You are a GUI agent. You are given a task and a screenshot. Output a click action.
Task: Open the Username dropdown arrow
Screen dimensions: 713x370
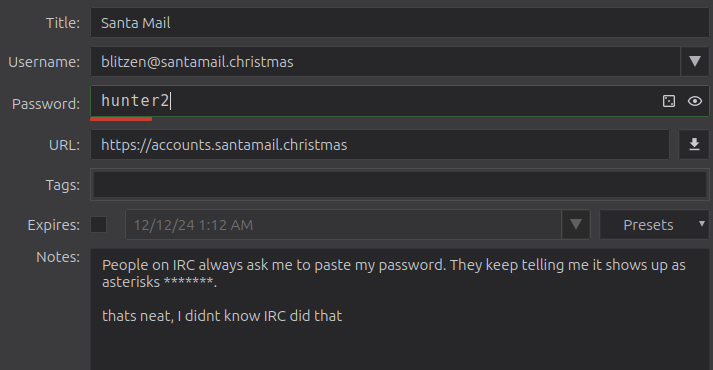point(694,61)
